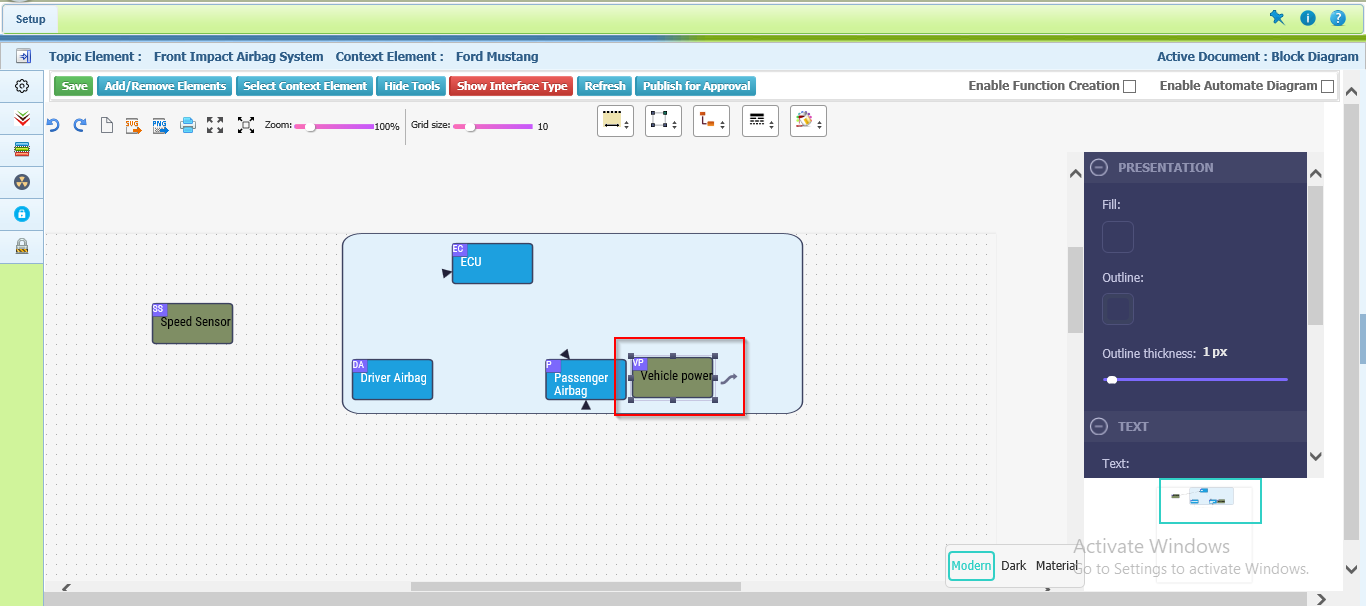This screenshot has height=606, width=1366.
Task: Click the gray padlock sidebar icon
Action: (22, 246)
